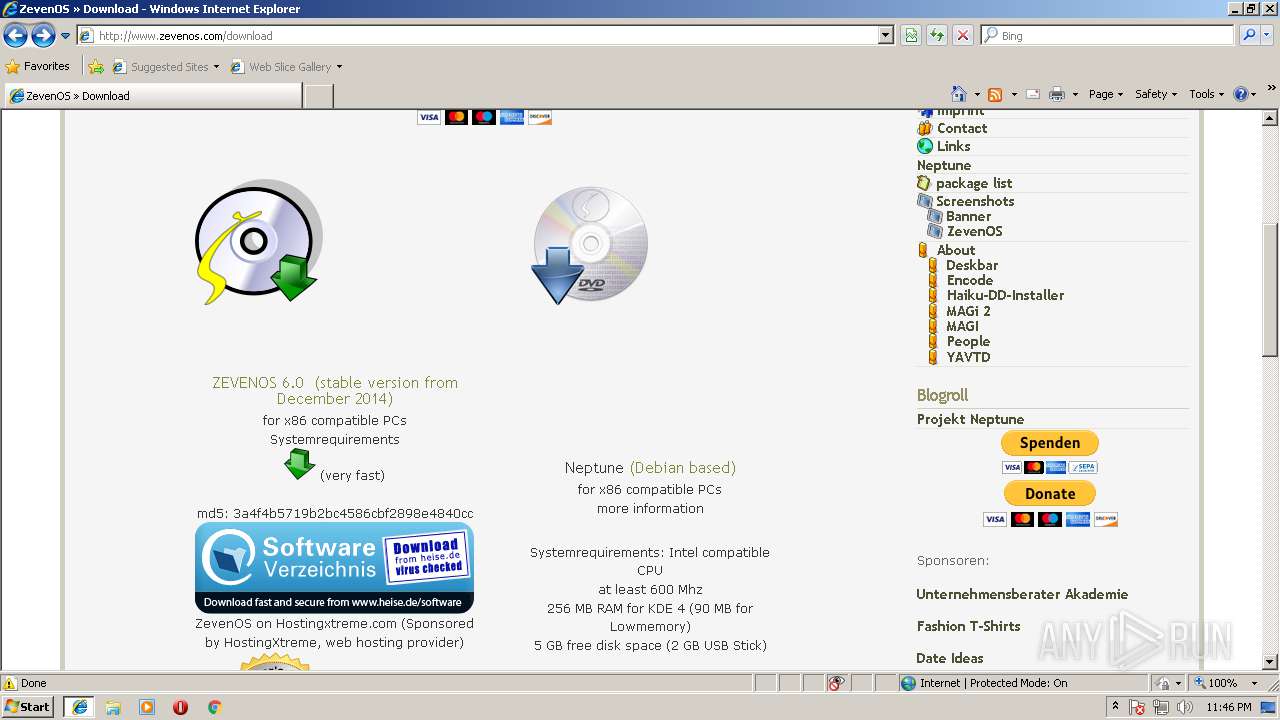Open Recent Pages dropdown arrow

click(66, 36)
